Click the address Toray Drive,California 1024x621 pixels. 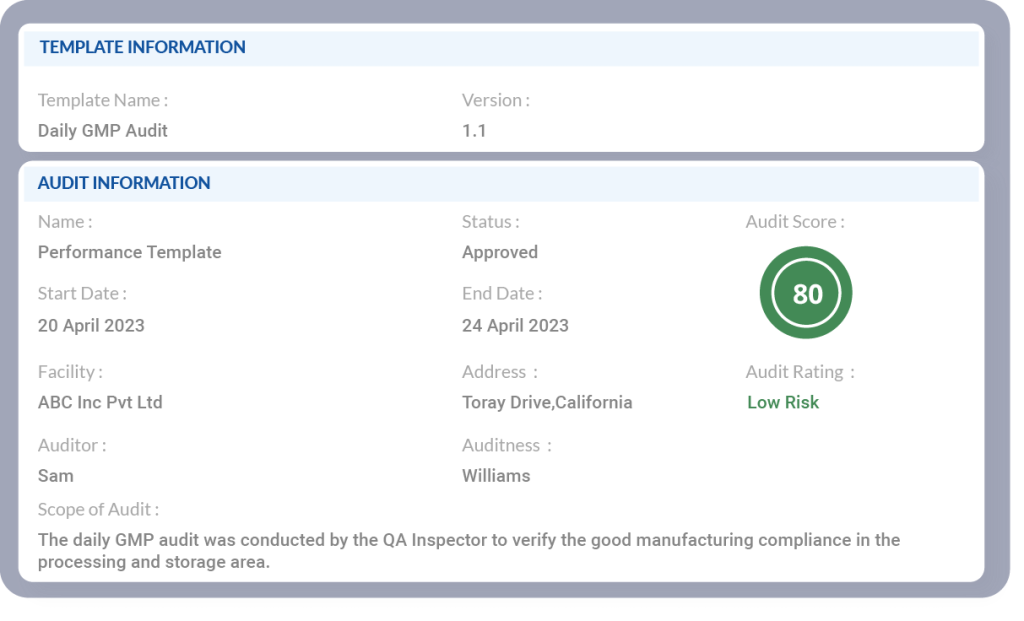[547, 402]
